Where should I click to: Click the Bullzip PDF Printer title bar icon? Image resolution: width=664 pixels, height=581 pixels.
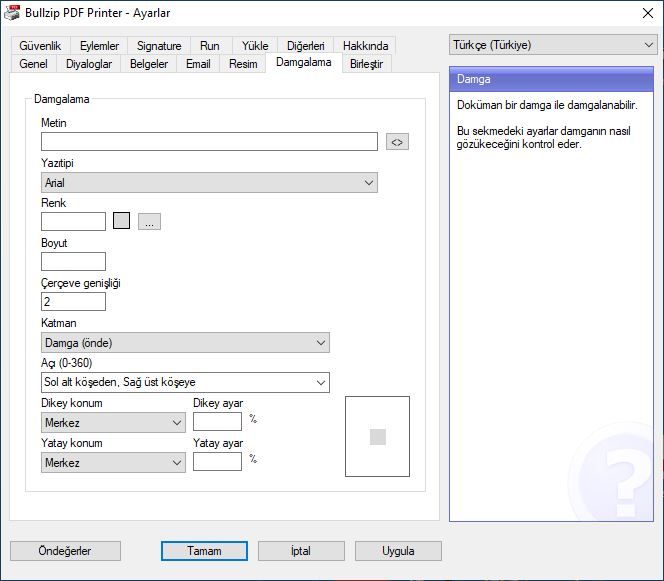[11, 12]
